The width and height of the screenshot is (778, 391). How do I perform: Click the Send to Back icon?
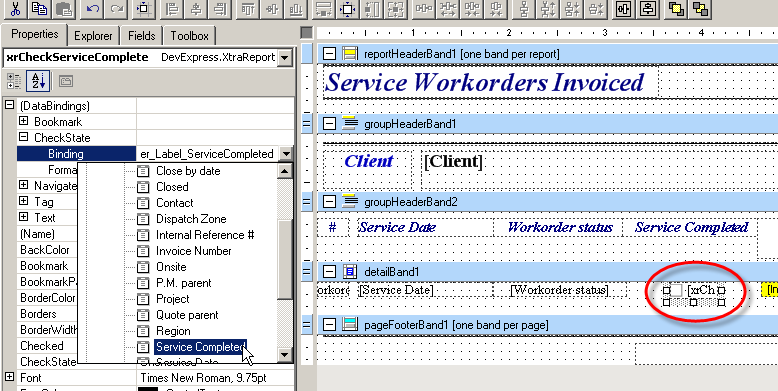point(700,8)
